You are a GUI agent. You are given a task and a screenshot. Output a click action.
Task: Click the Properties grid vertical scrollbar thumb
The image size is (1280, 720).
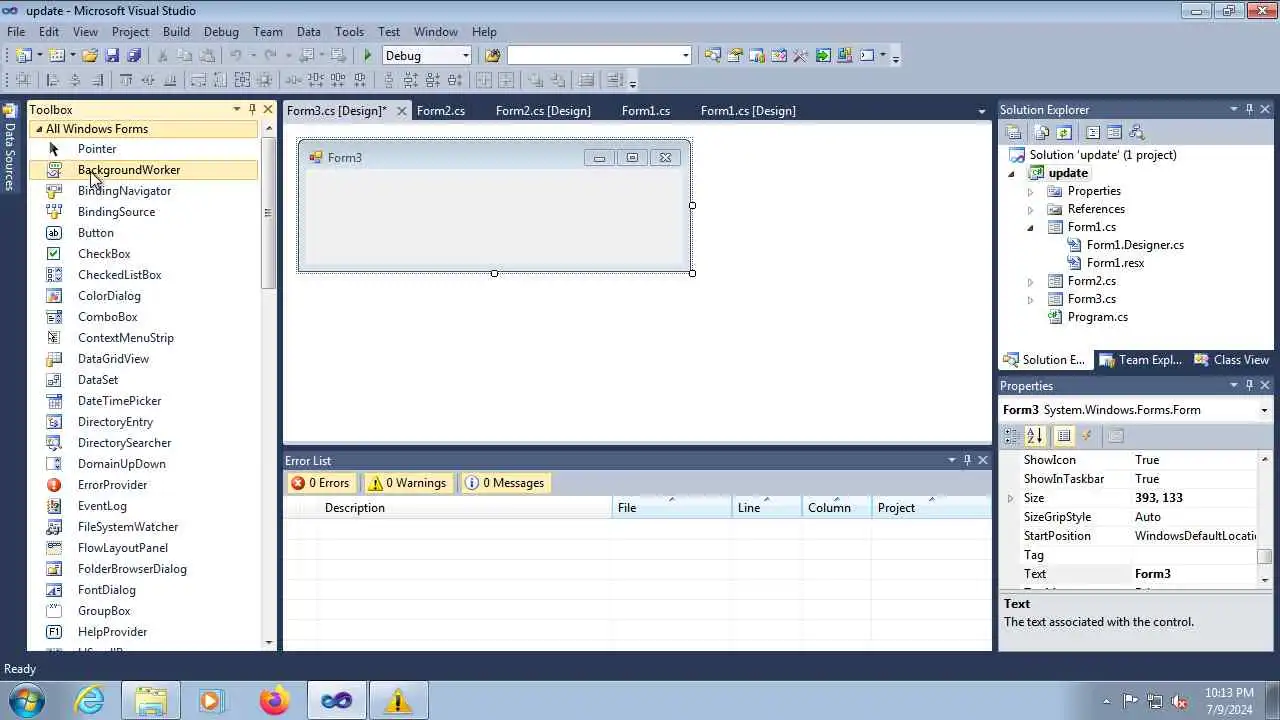[x=1265, y=557]
